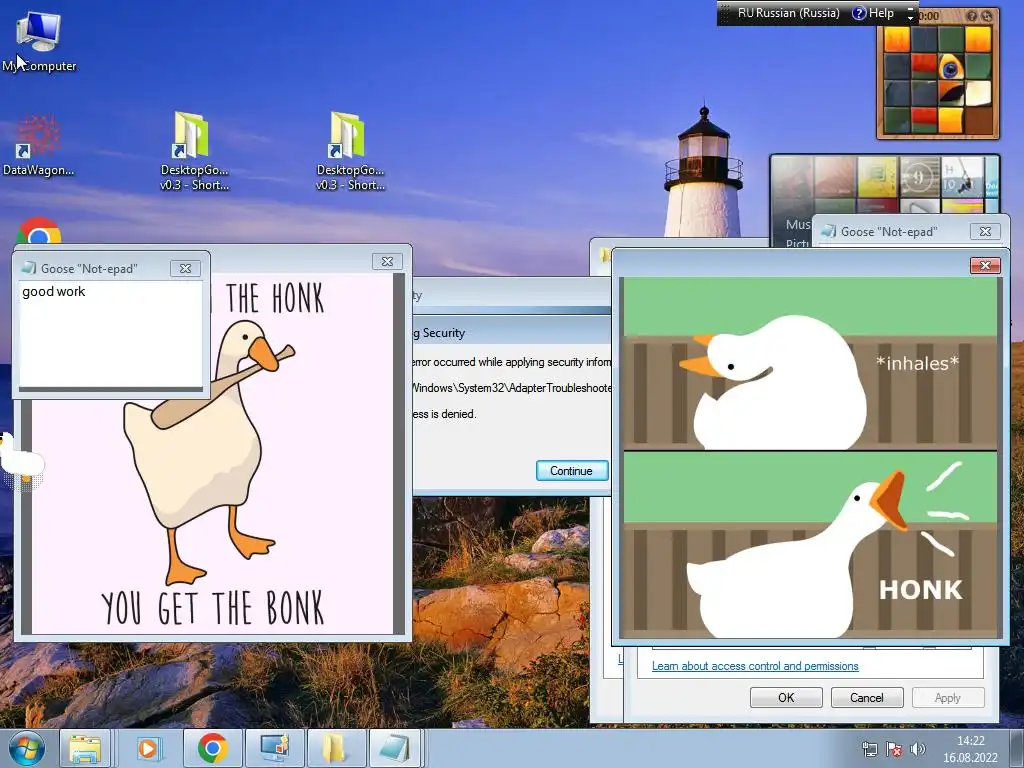Click inside the Not-epad text area
This screenshot has width=1024, height=768.
click(x=110, y=334)
